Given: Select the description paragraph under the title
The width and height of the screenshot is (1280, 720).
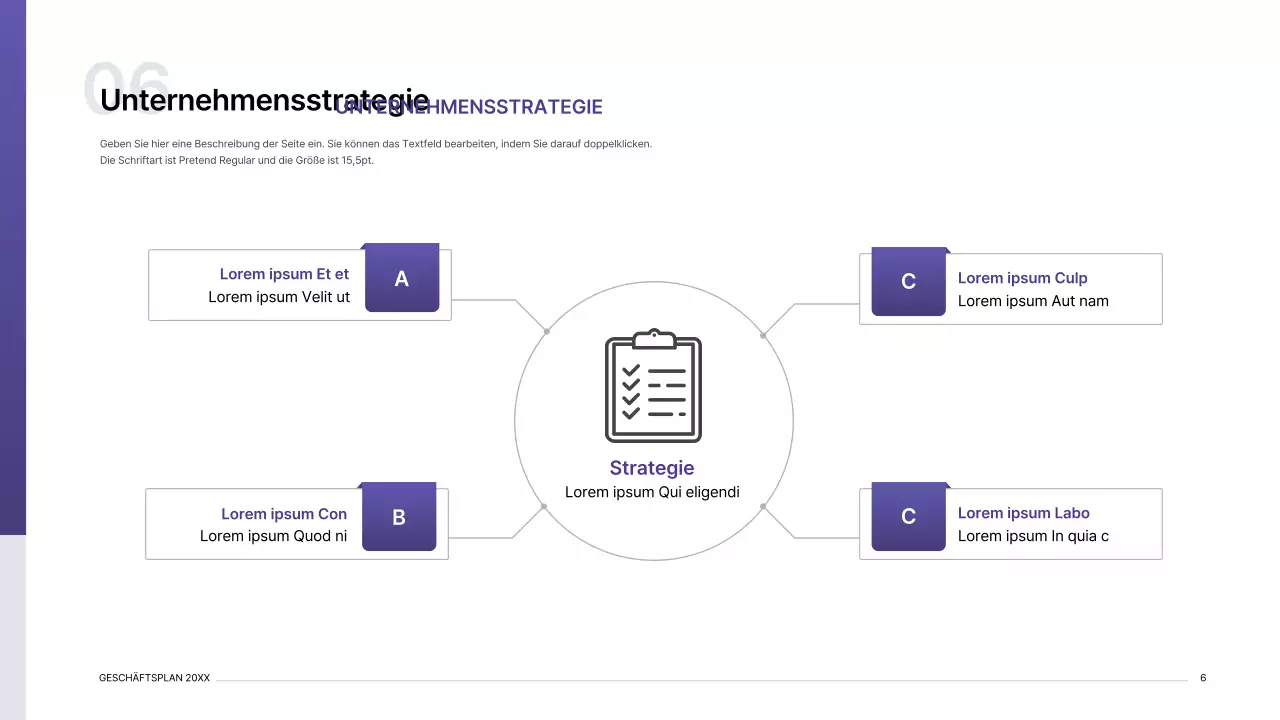Looking at the screenshot, I should 375,151.
